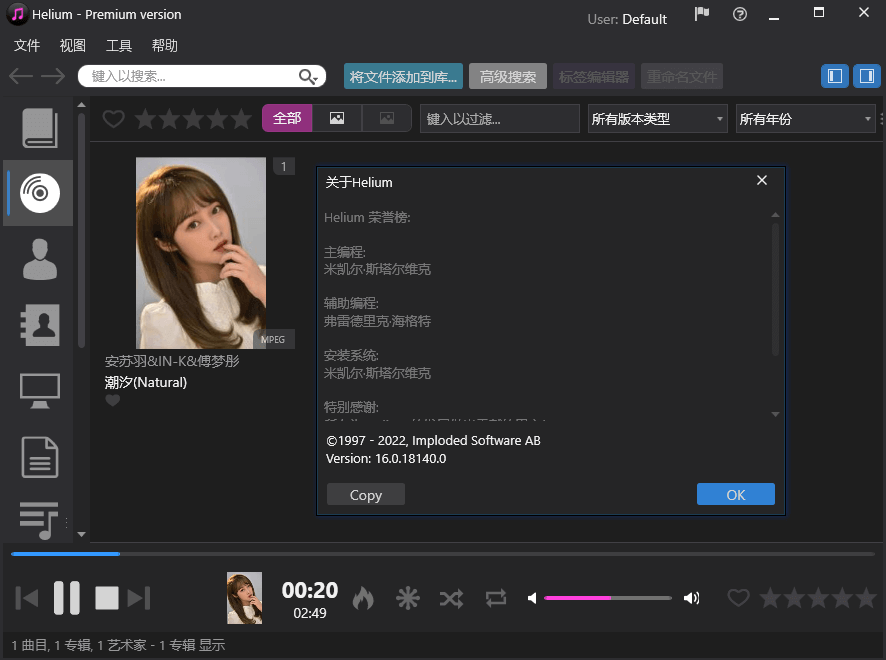Toggle the favorite heart above the album grid
This screenshot has width=886, height=660.
click(113, 118)
